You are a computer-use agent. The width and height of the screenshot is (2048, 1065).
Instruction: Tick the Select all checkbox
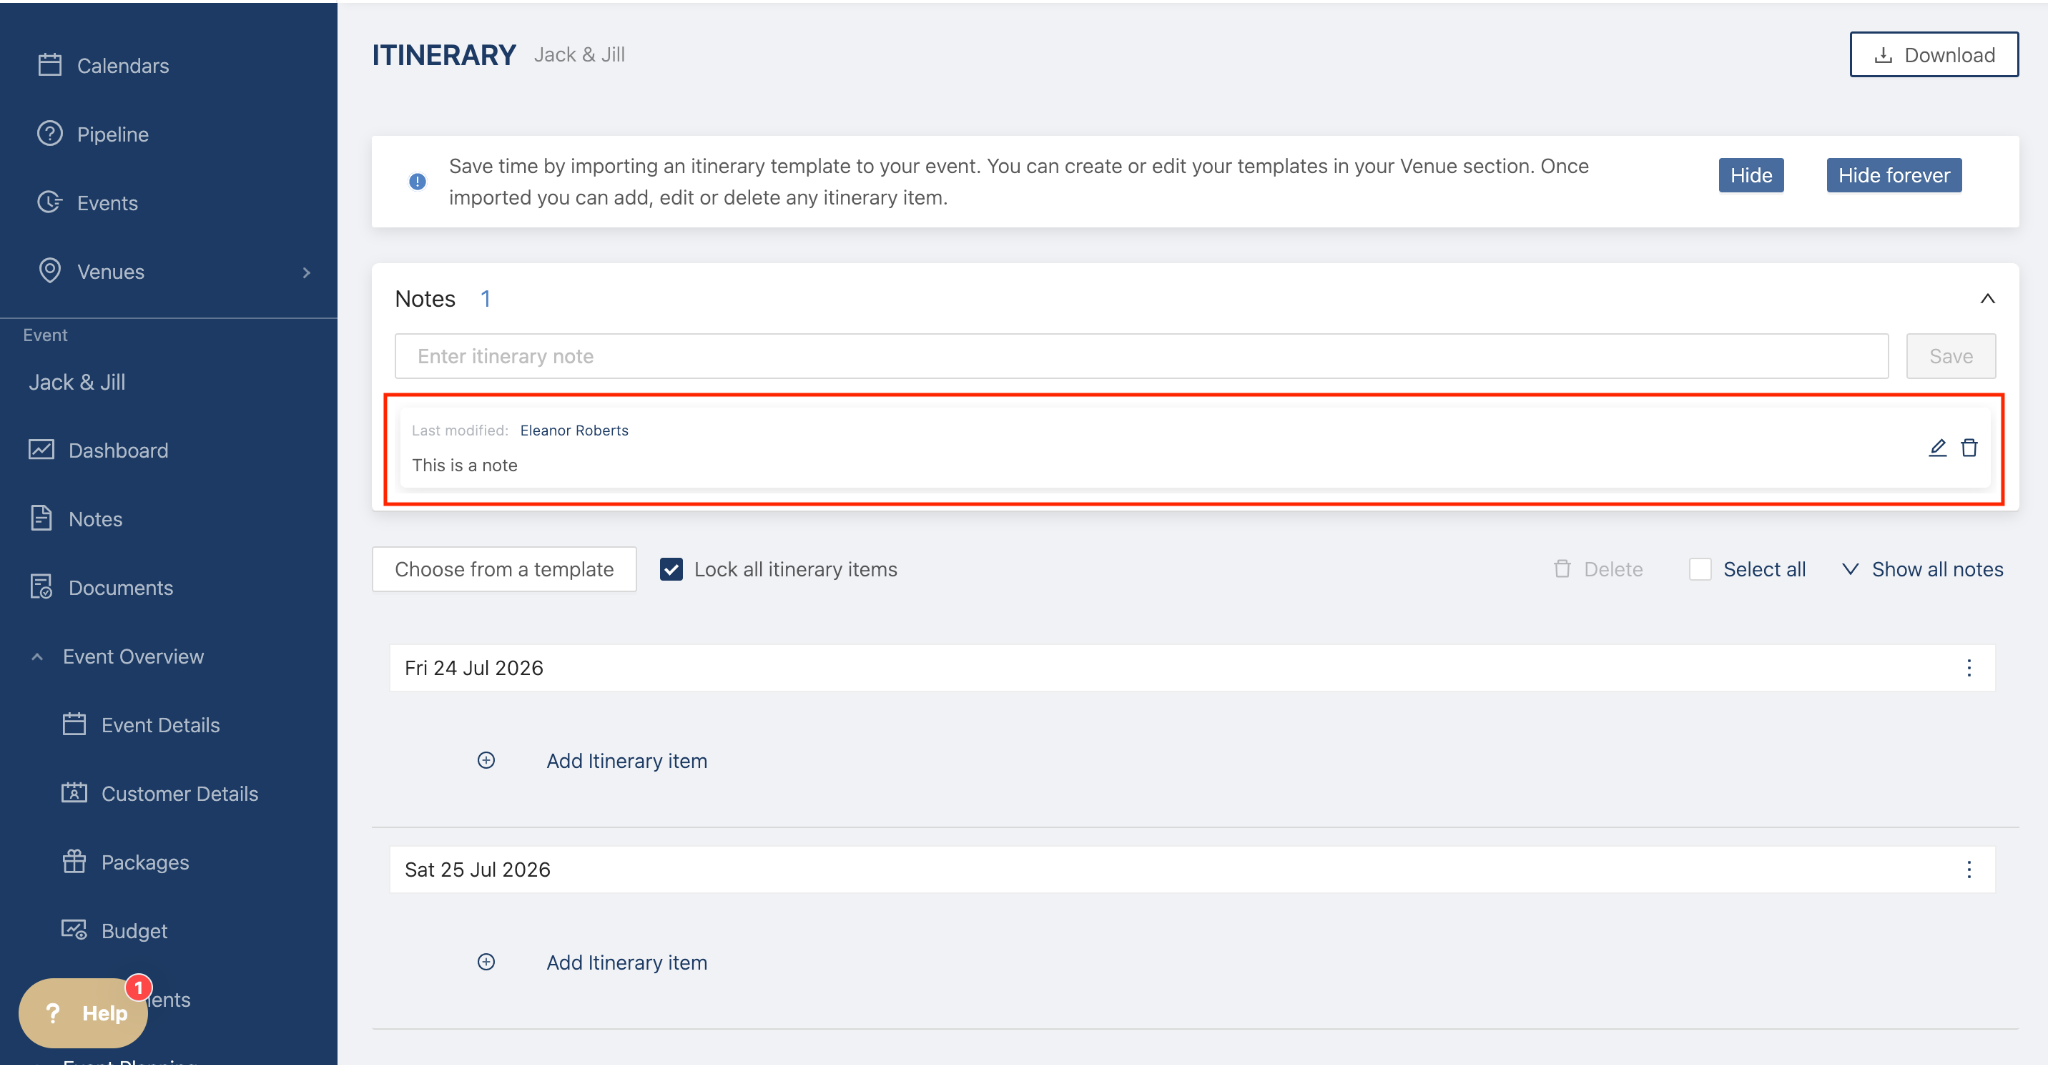(1700, 570)
